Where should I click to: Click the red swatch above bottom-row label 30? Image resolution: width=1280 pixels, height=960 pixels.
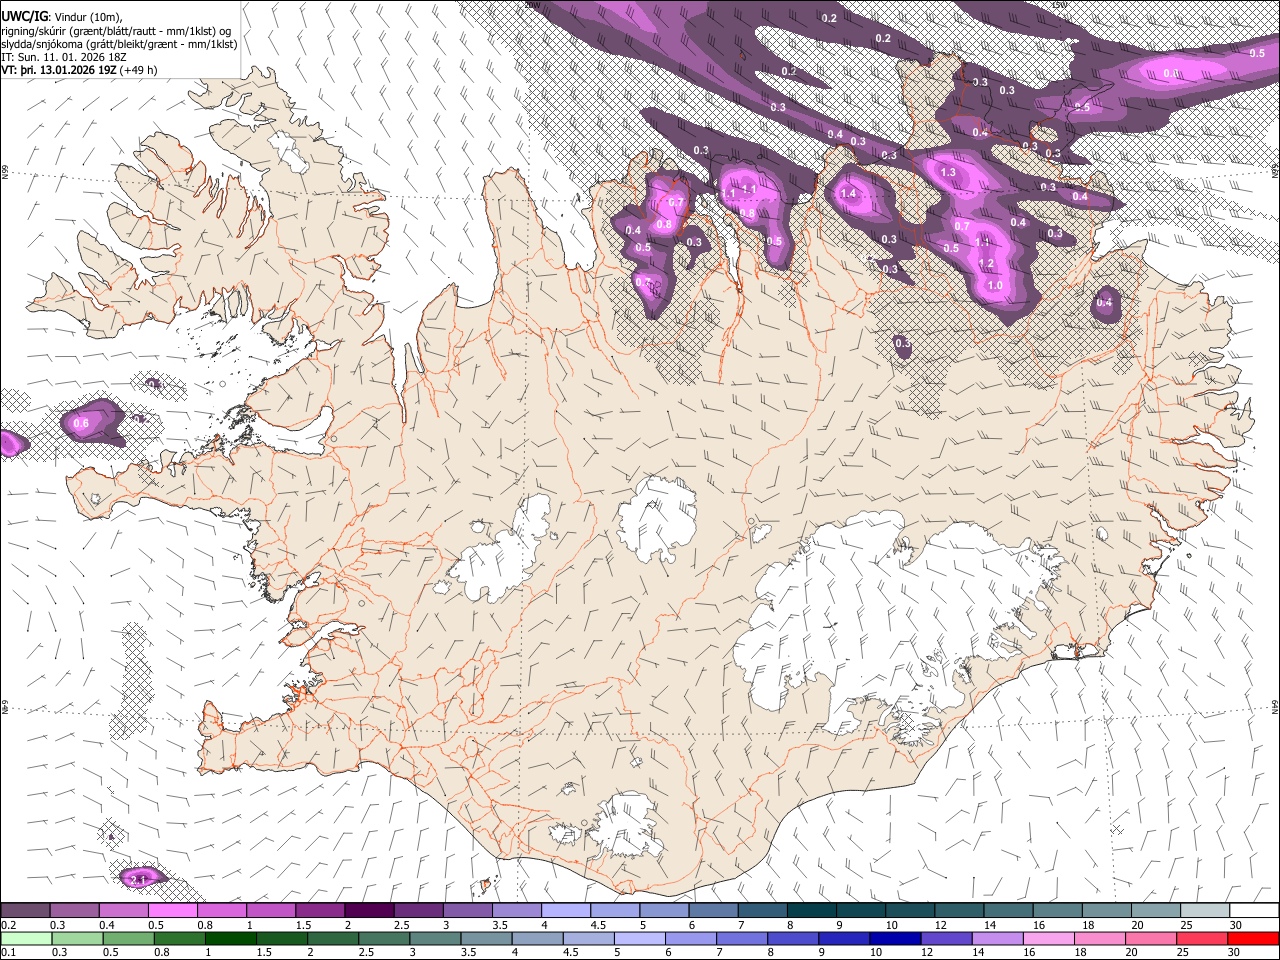tap(1254, 938)
